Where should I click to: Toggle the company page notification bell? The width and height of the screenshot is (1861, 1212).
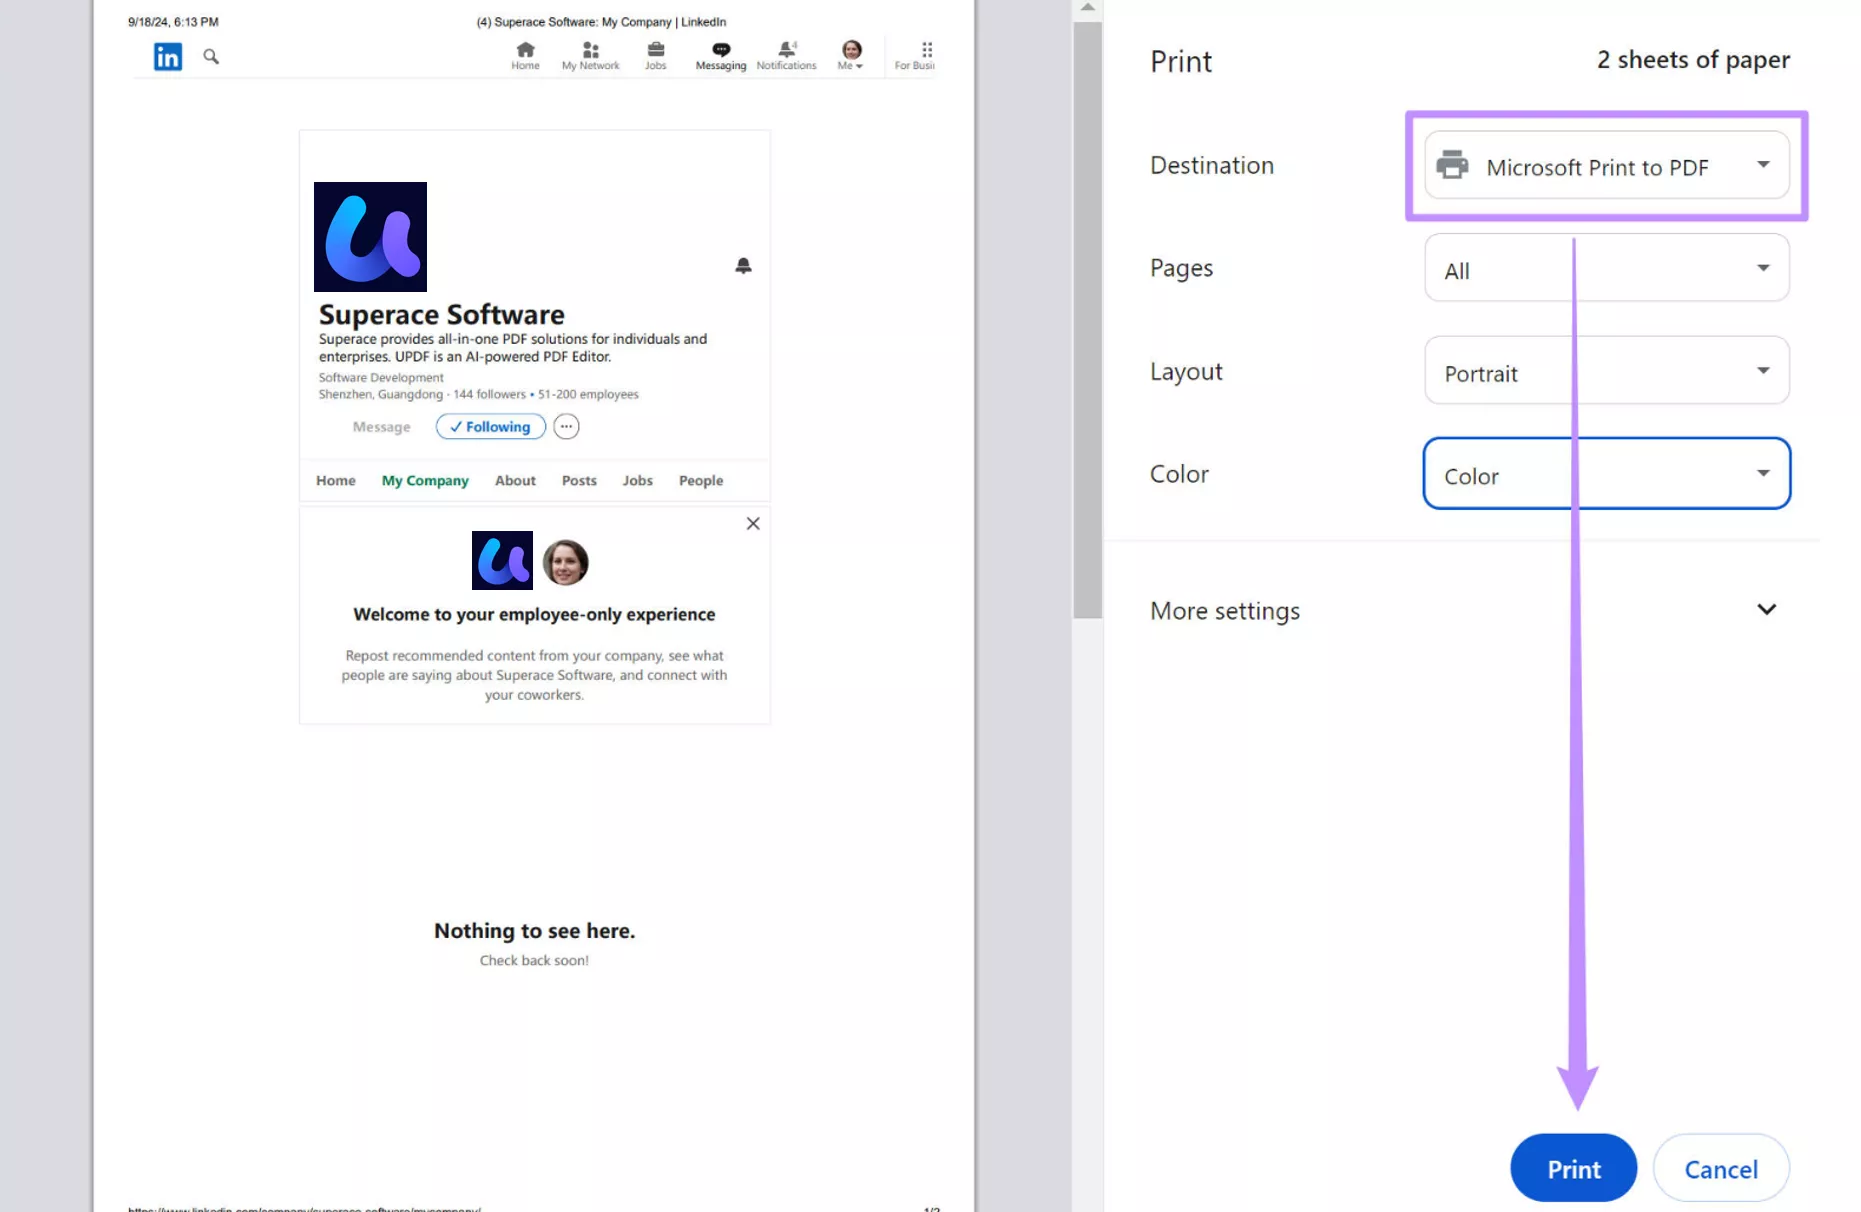click(743, 265)
